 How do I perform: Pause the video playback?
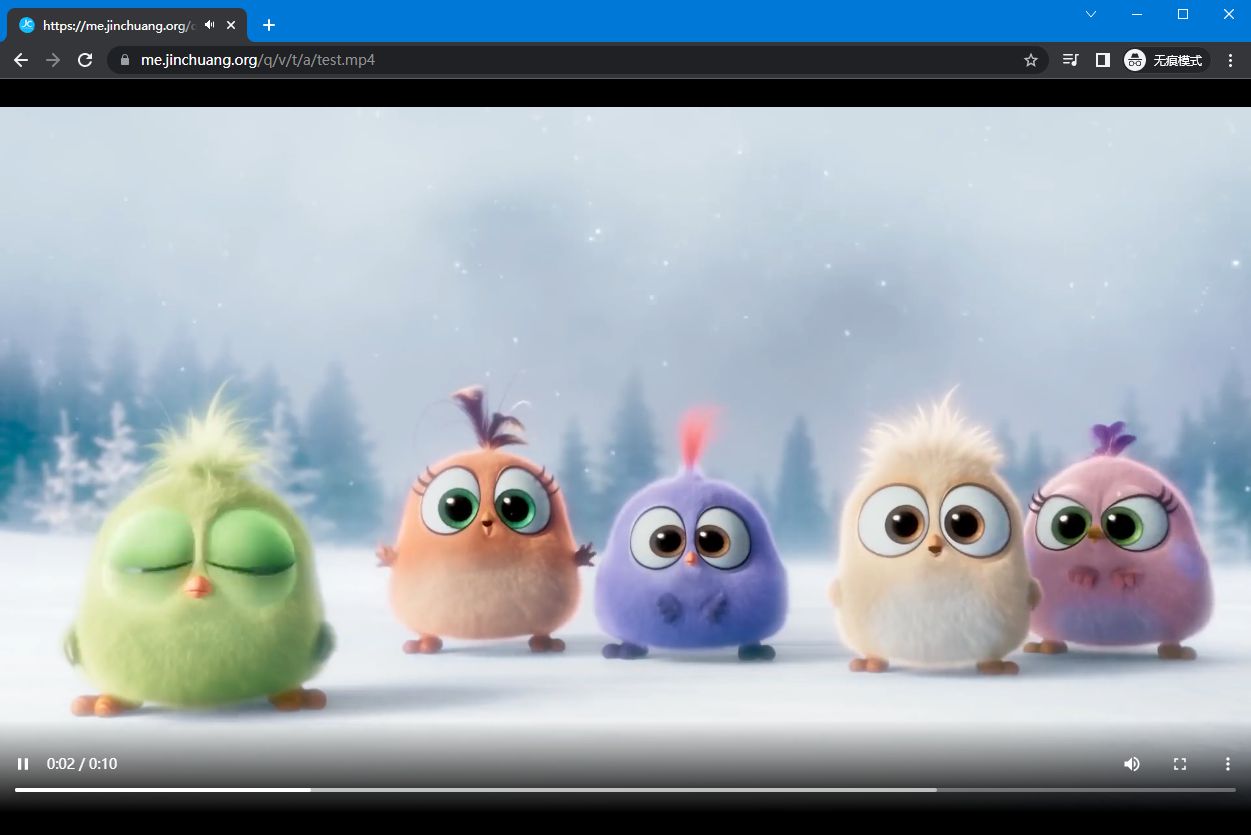click(x=23, y=764)
